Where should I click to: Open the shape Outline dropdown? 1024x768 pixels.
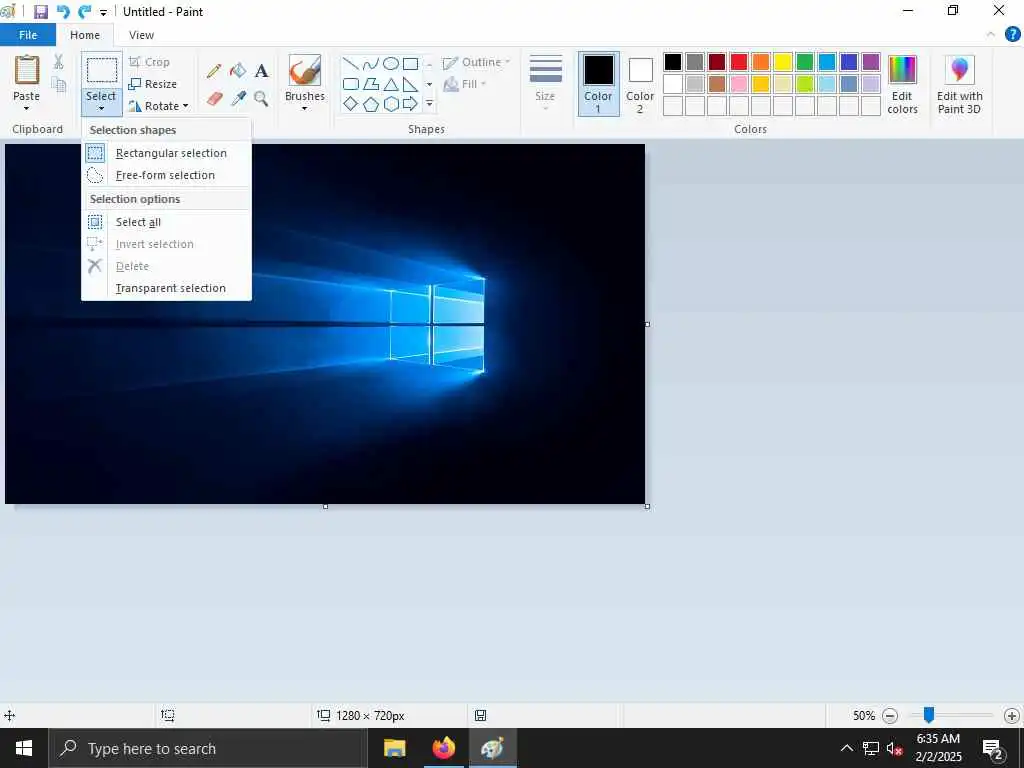click(x=476, y=62)
